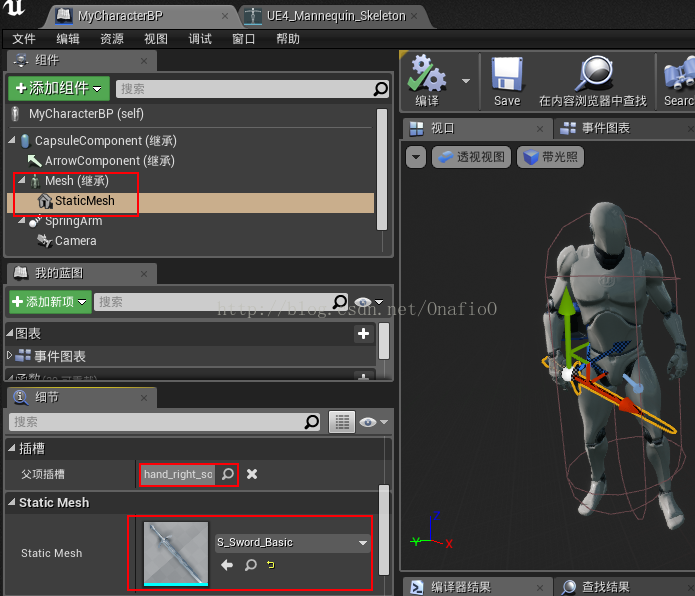
Task: Click the sword static mesh thumbnail
Action: point(176,553)
